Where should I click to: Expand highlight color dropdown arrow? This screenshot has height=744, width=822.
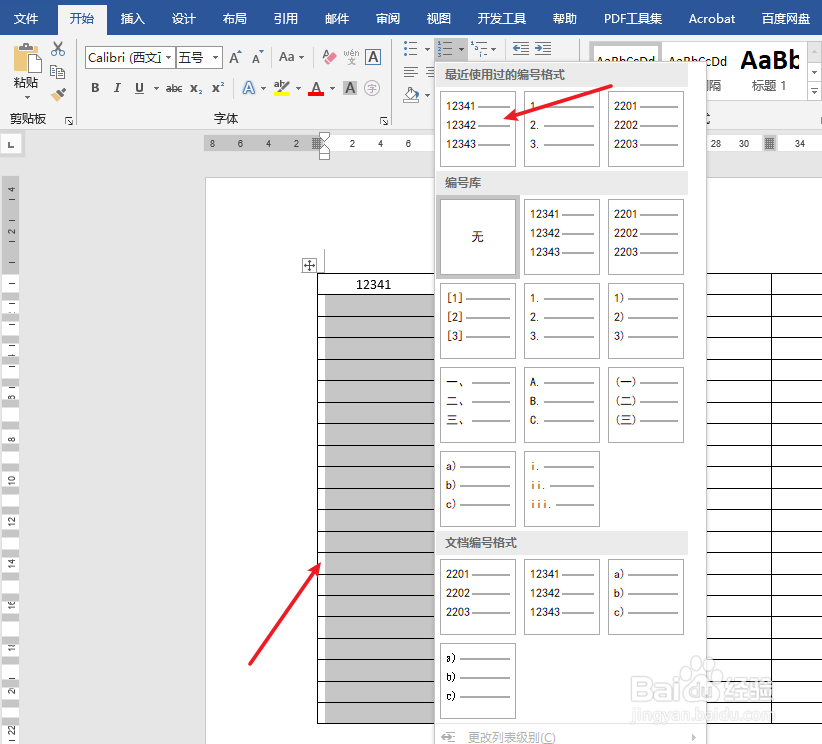click(x=298, y=89)
